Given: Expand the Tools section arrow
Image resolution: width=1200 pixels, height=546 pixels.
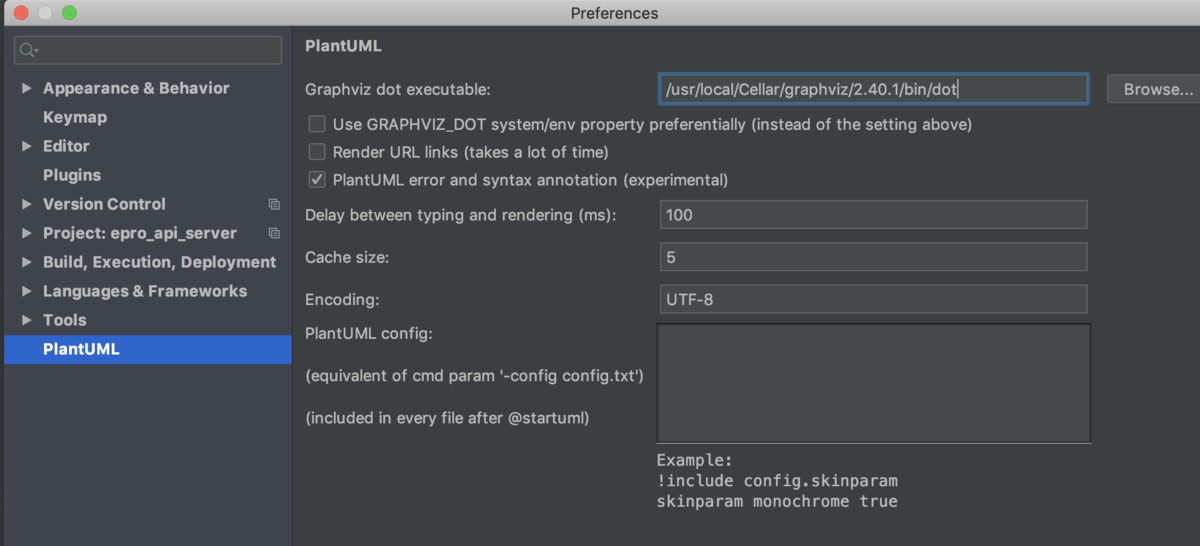Looking at the screenshot, I should (27, 320).
